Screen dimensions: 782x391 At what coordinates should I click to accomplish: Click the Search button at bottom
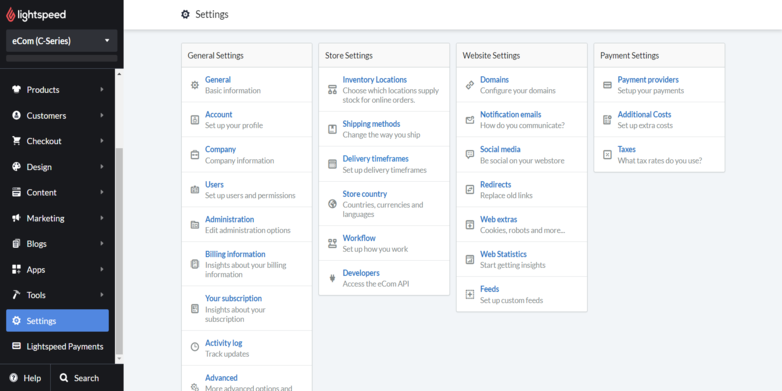point(79,378)
